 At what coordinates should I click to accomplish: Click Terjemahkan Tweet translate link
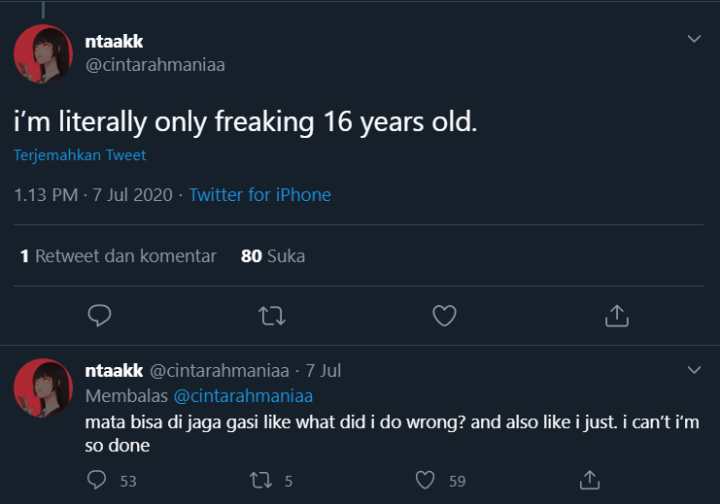(80, 155)
